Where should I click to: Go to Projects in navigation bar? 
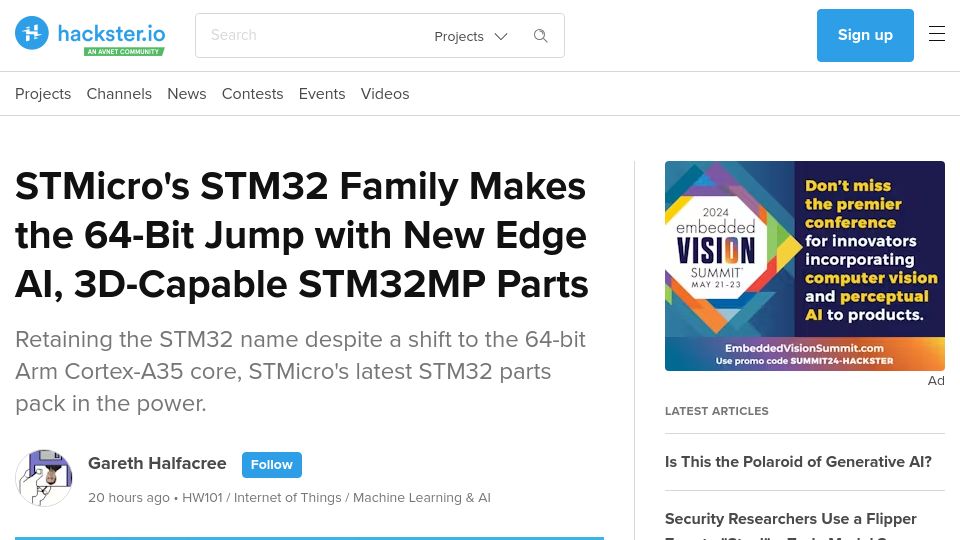[x=43, y=94]
